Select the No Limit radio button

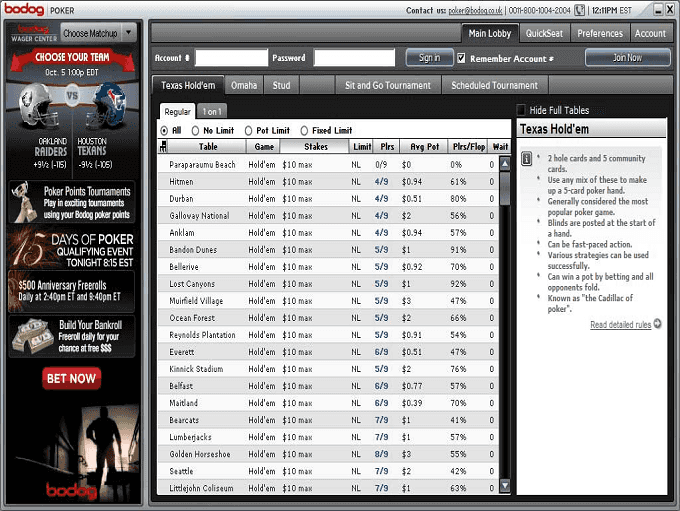(x=195, y=131)
